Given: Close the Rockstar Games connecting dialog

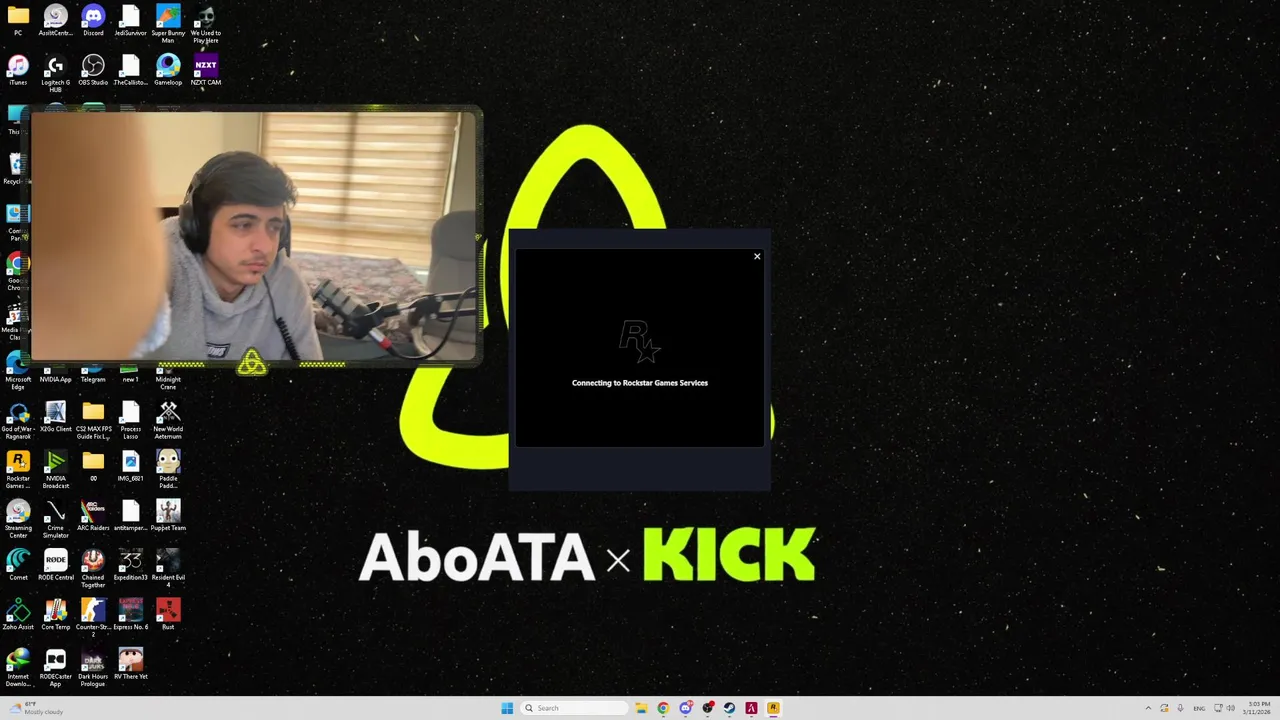Looking at the screenshot, I should [757, 257].
